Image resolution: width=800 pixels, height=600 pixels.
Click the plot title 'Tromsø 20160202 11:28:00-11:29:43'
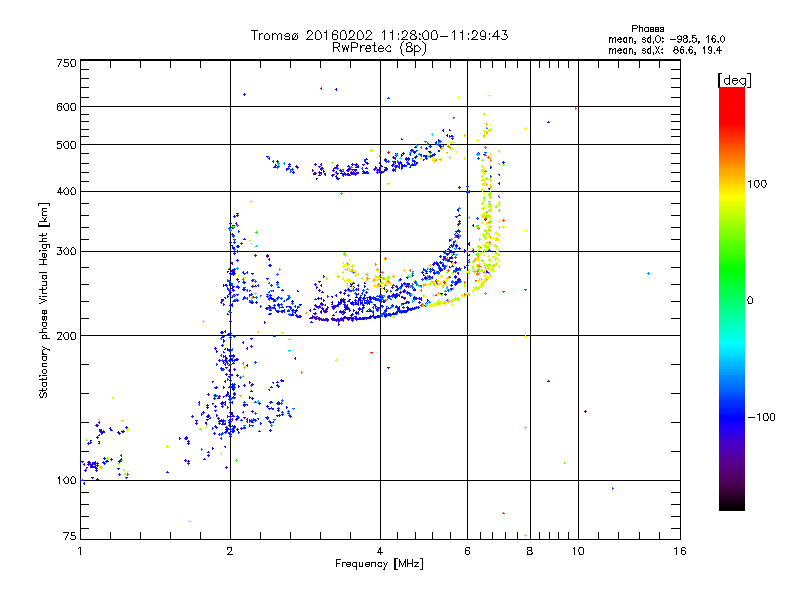coord(379,35)
